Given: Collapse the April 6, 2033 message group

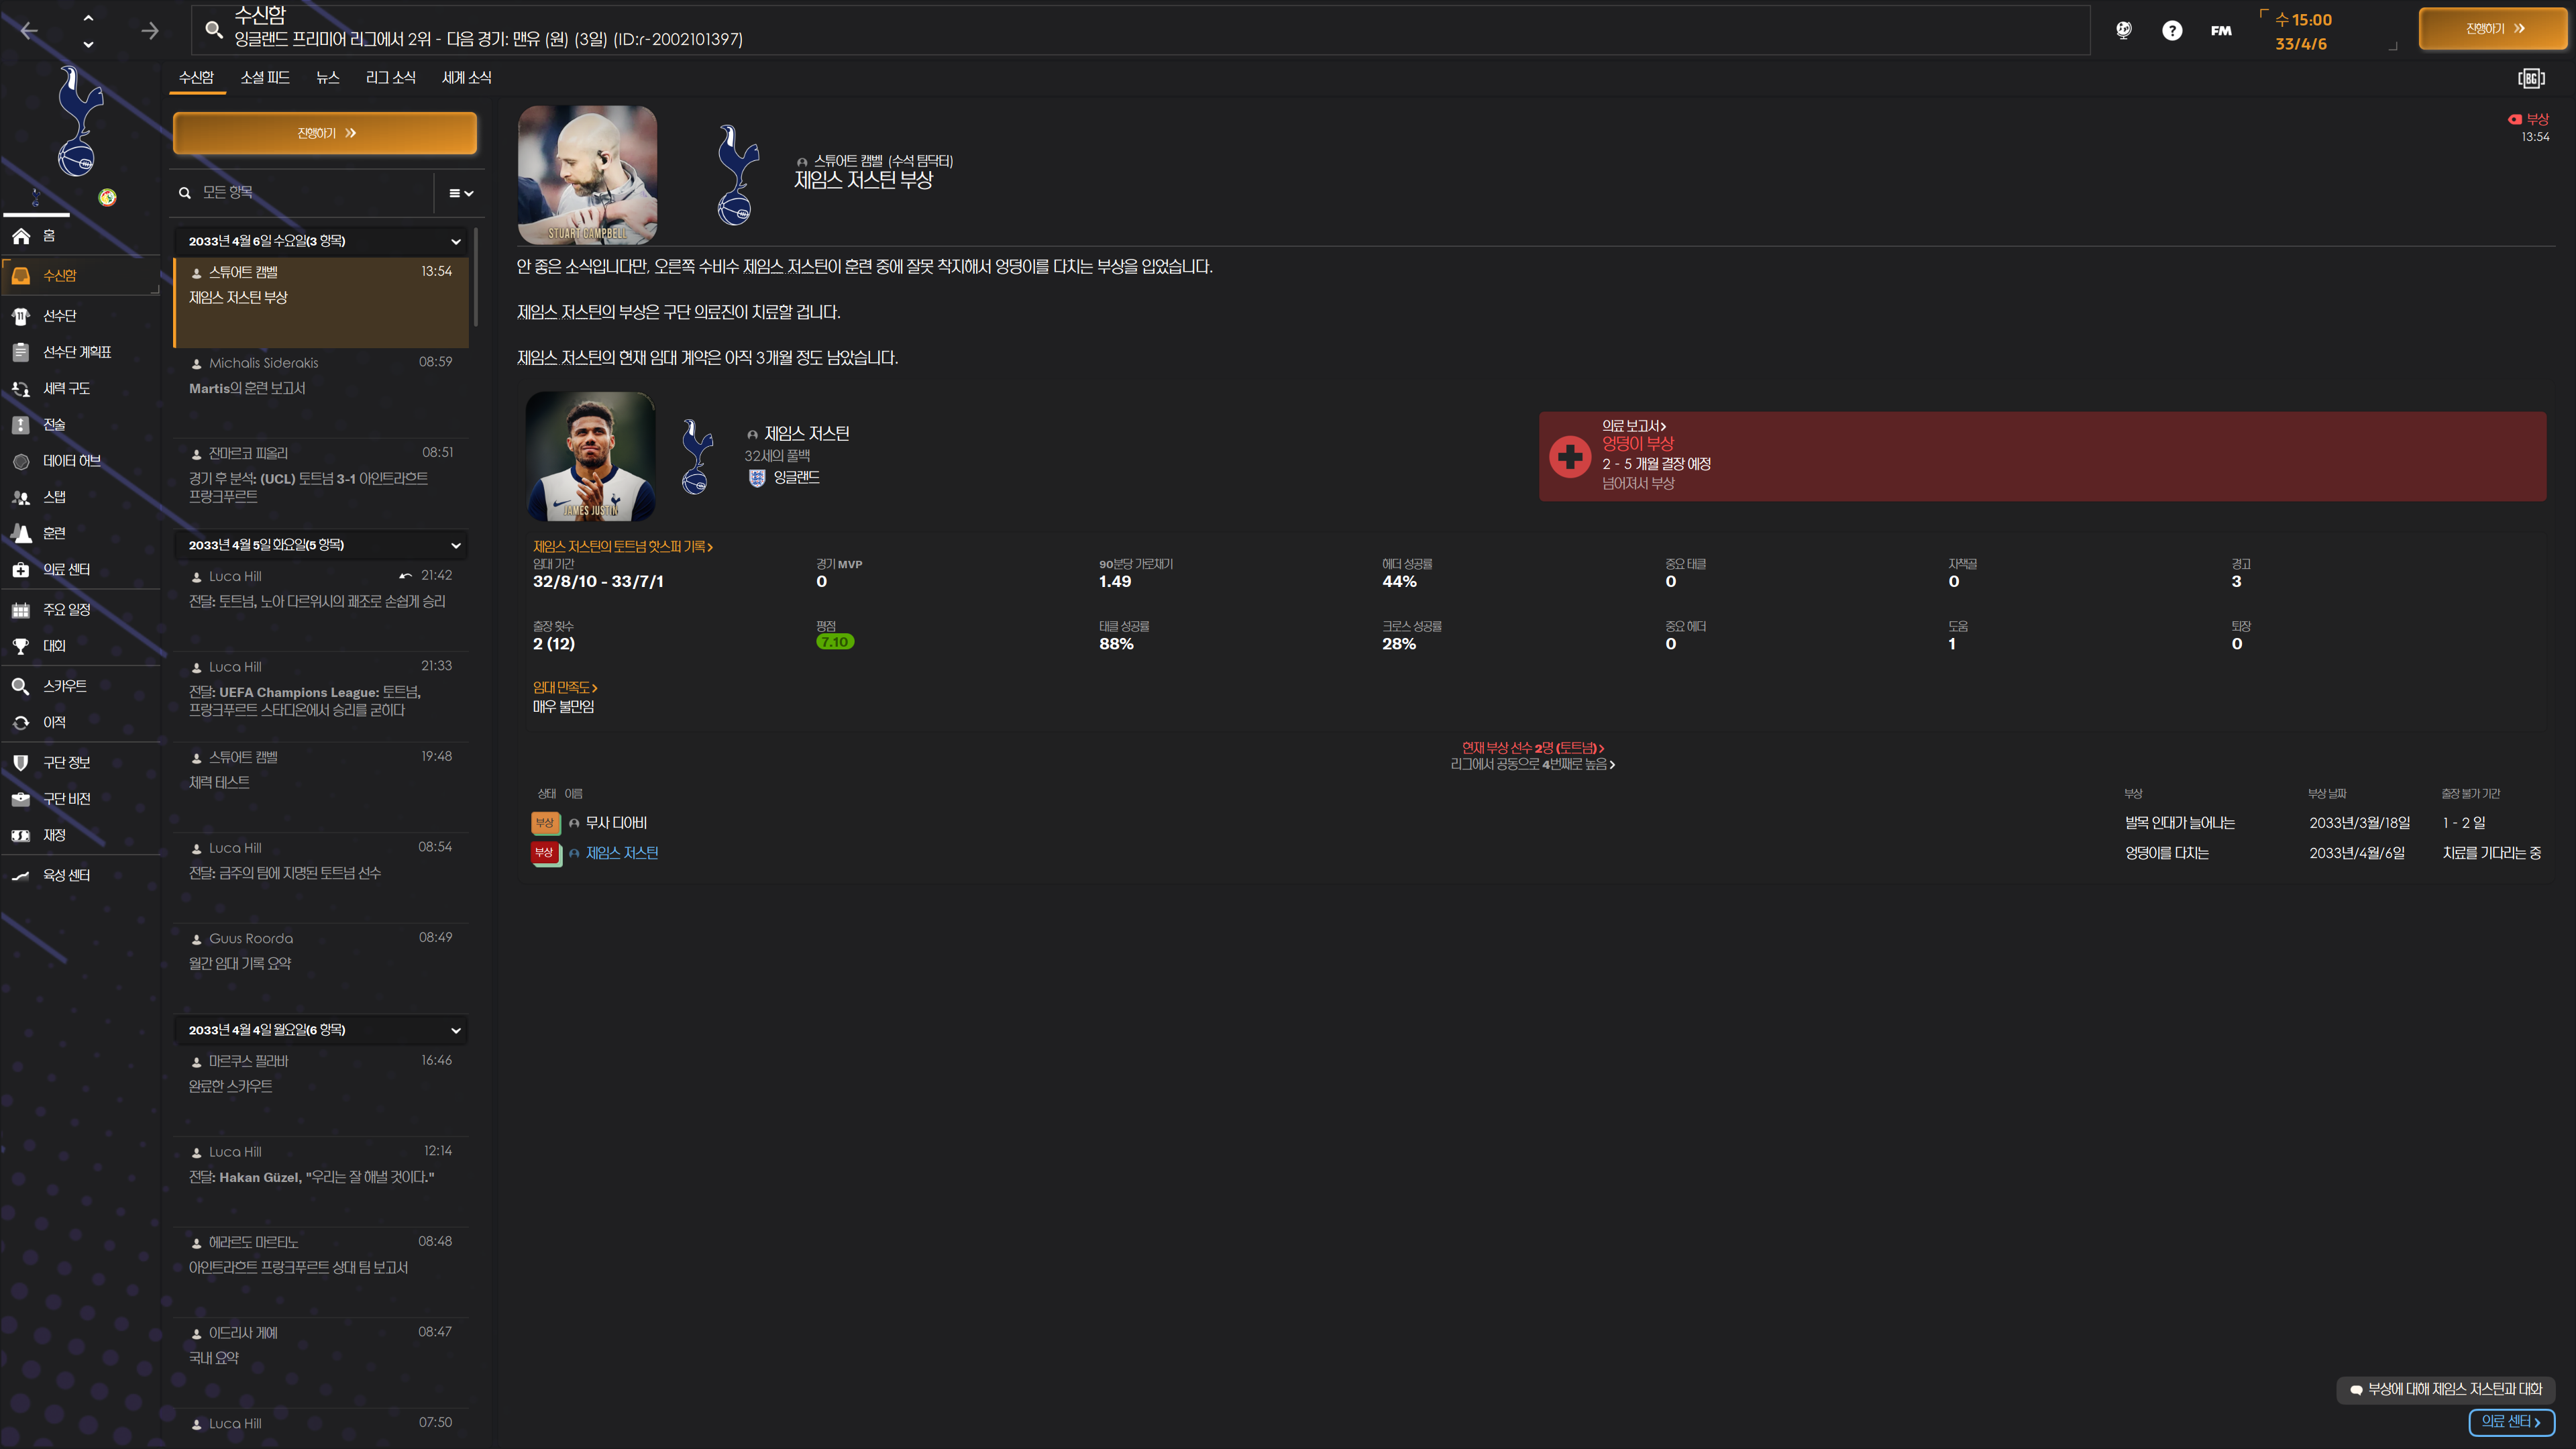Looking at the screenshot, I should pyautogui.click(x=456, y=241).
